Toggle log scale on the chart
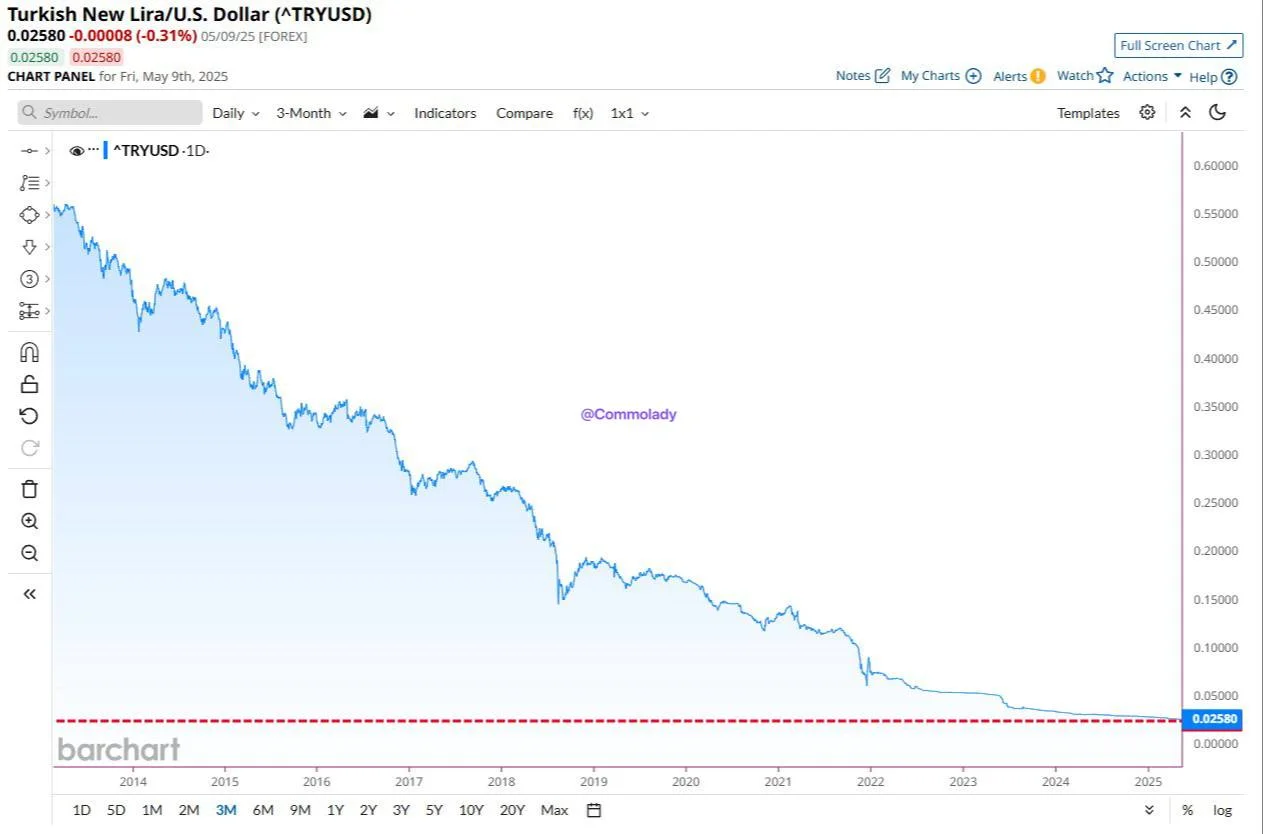Image resolution: width=1263 pixels, height=834 pixels. point(1222,810)
